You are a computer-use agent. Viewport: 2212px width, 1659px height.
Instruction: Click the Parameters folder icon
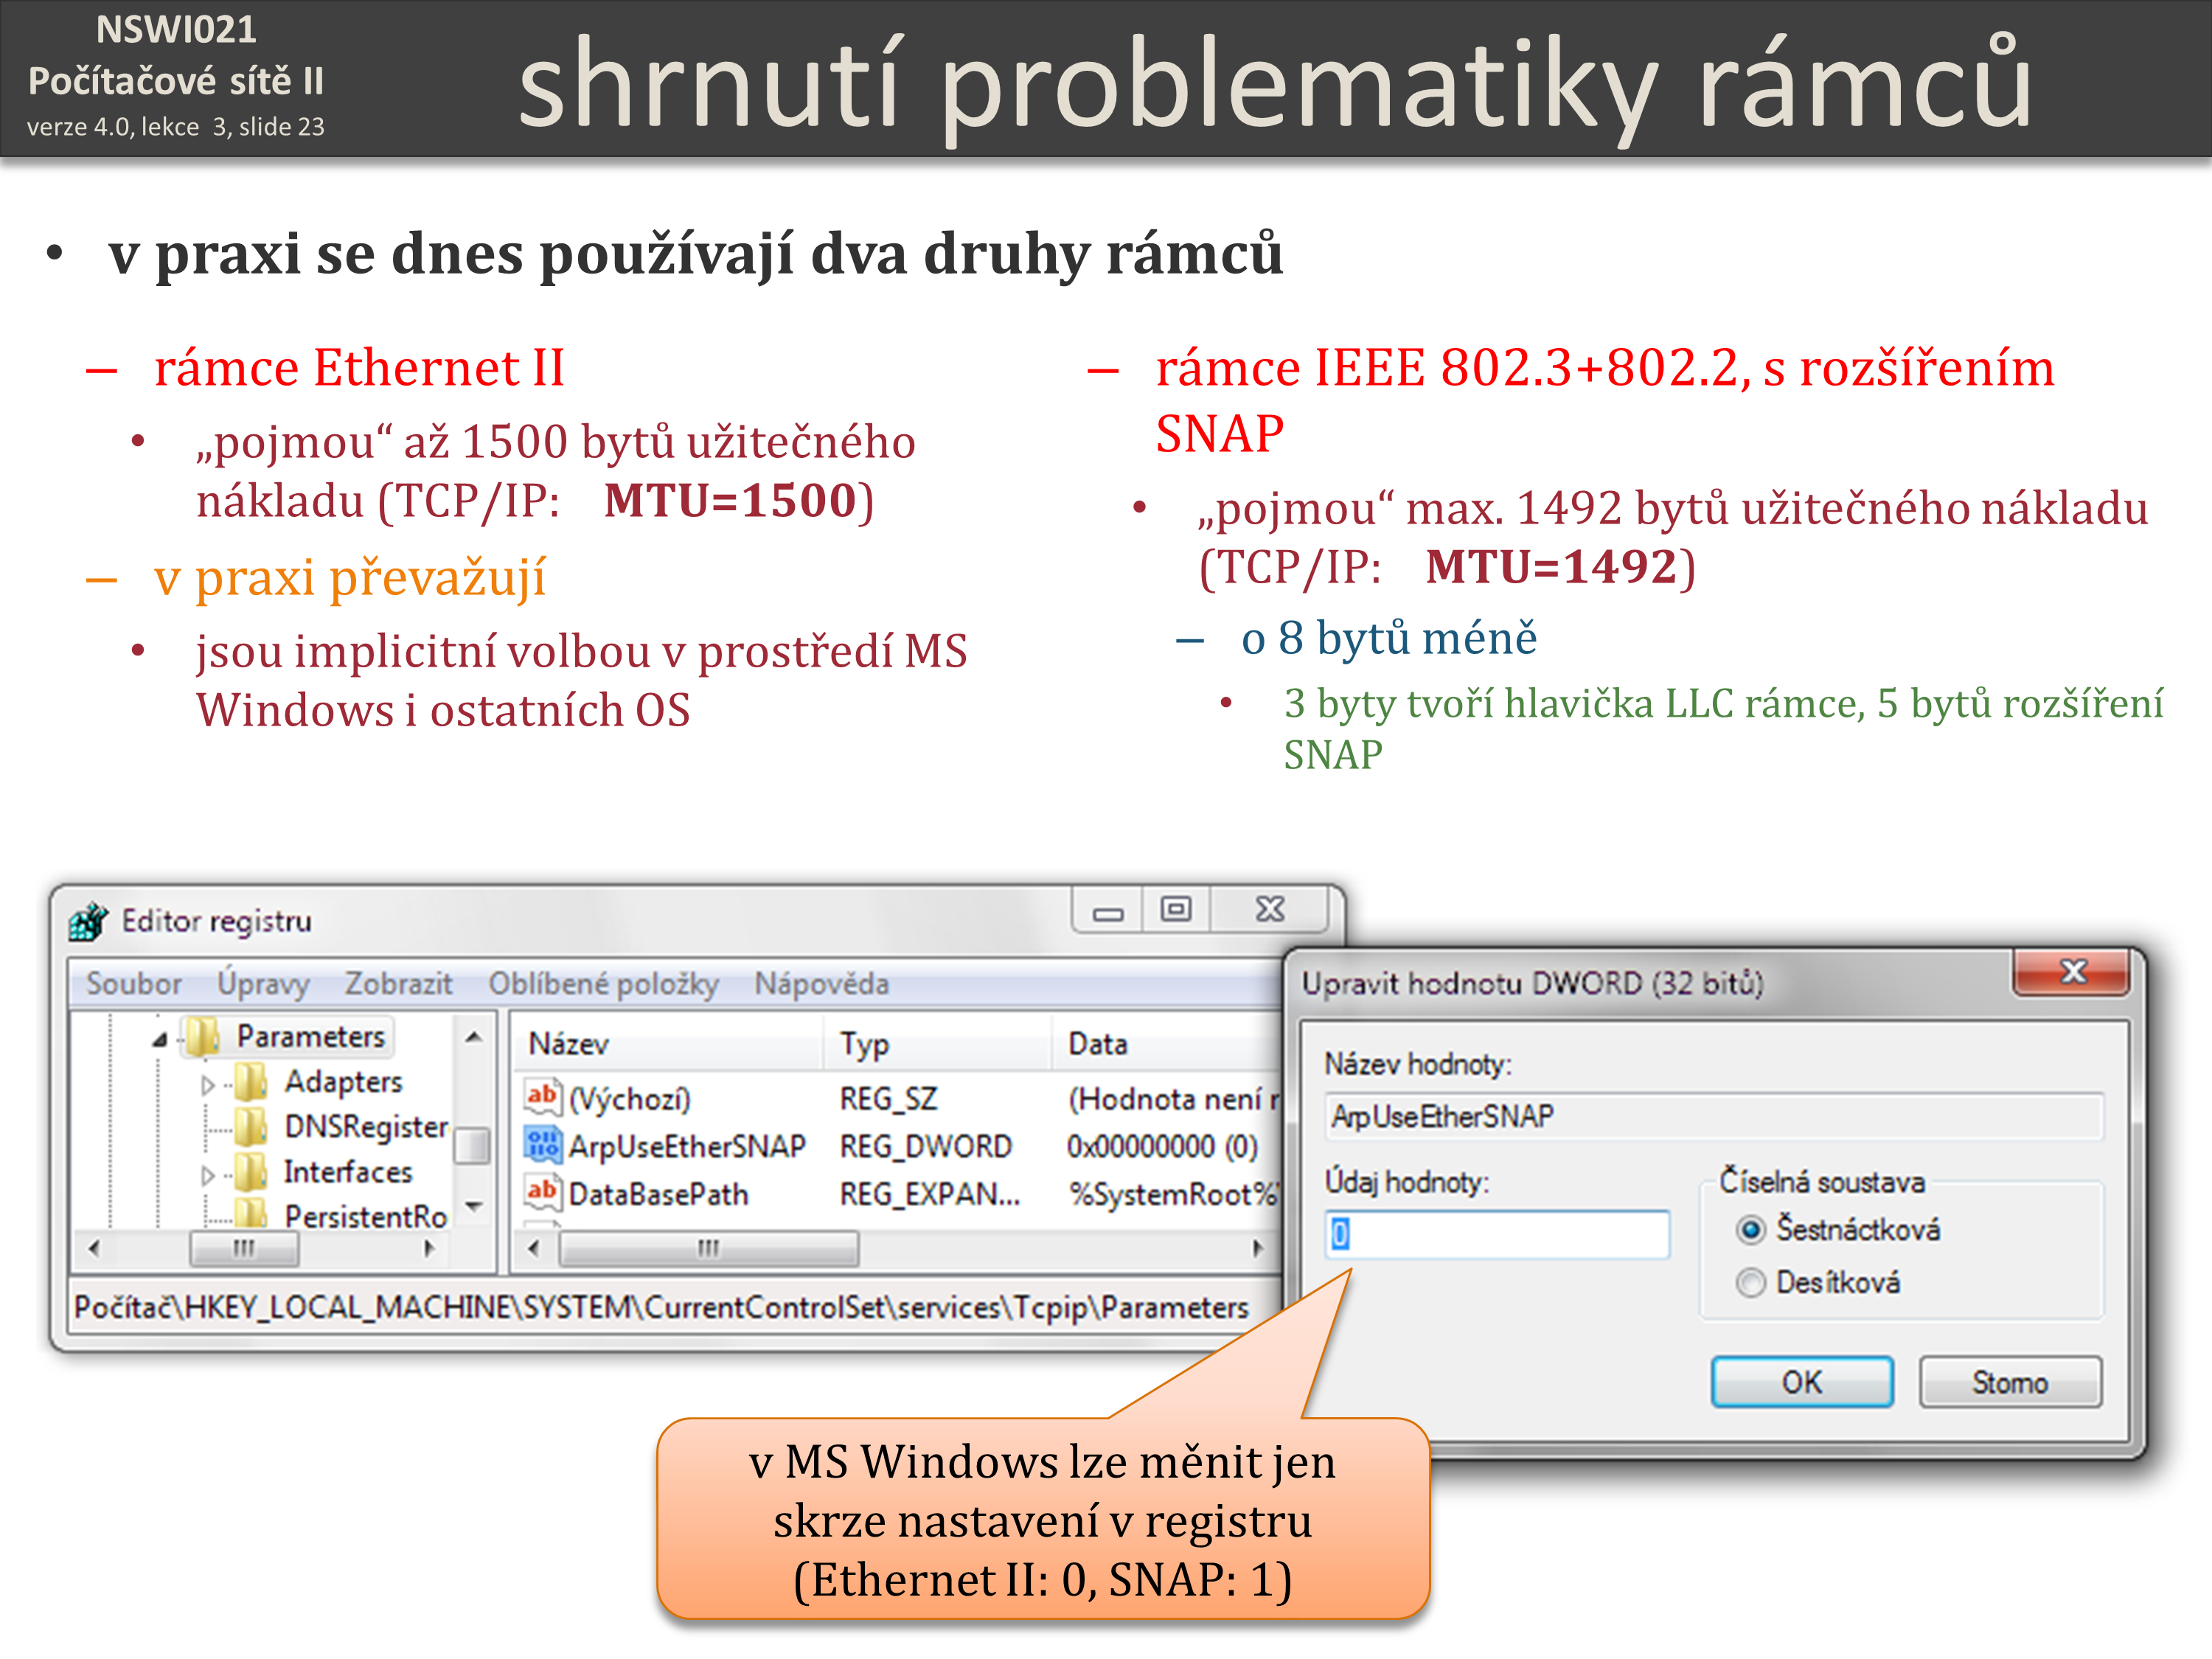(203, 1037)
